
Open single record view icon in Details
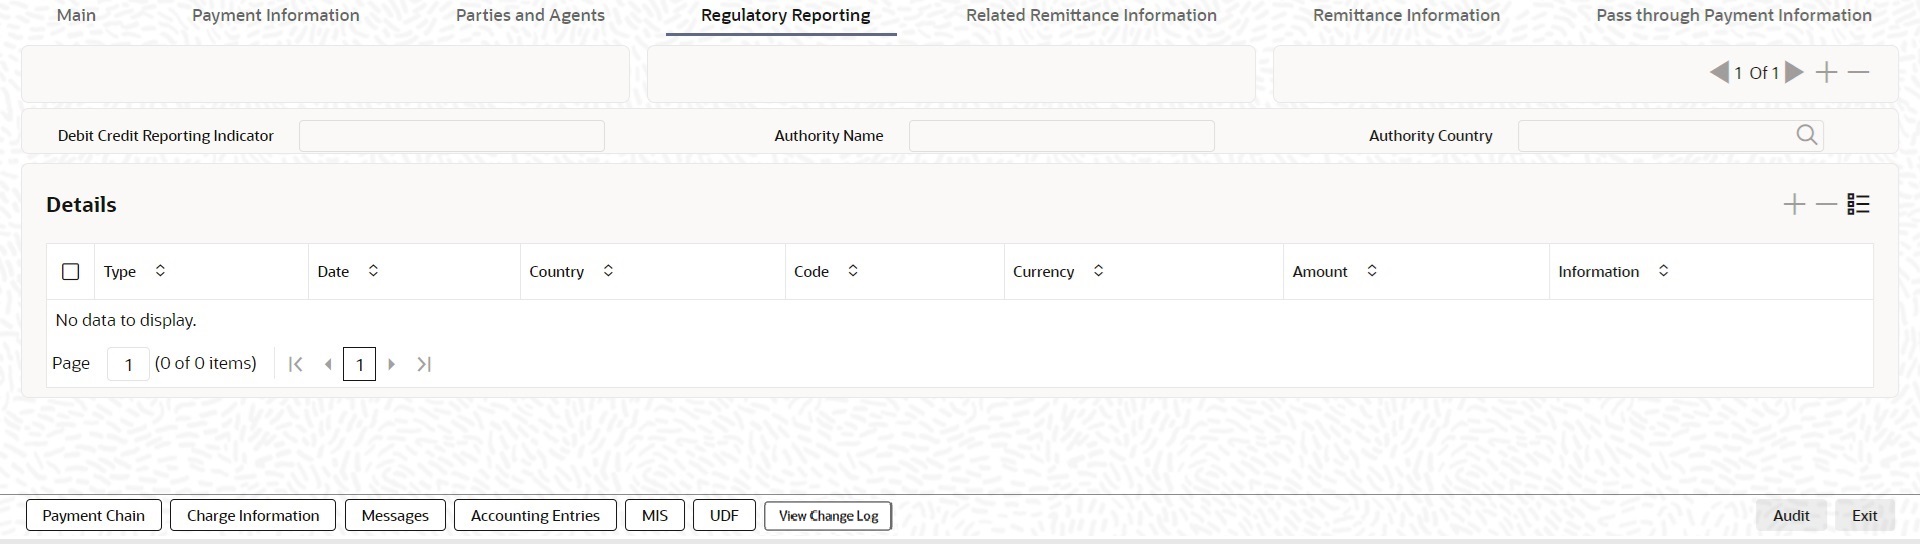point(1859,204)
